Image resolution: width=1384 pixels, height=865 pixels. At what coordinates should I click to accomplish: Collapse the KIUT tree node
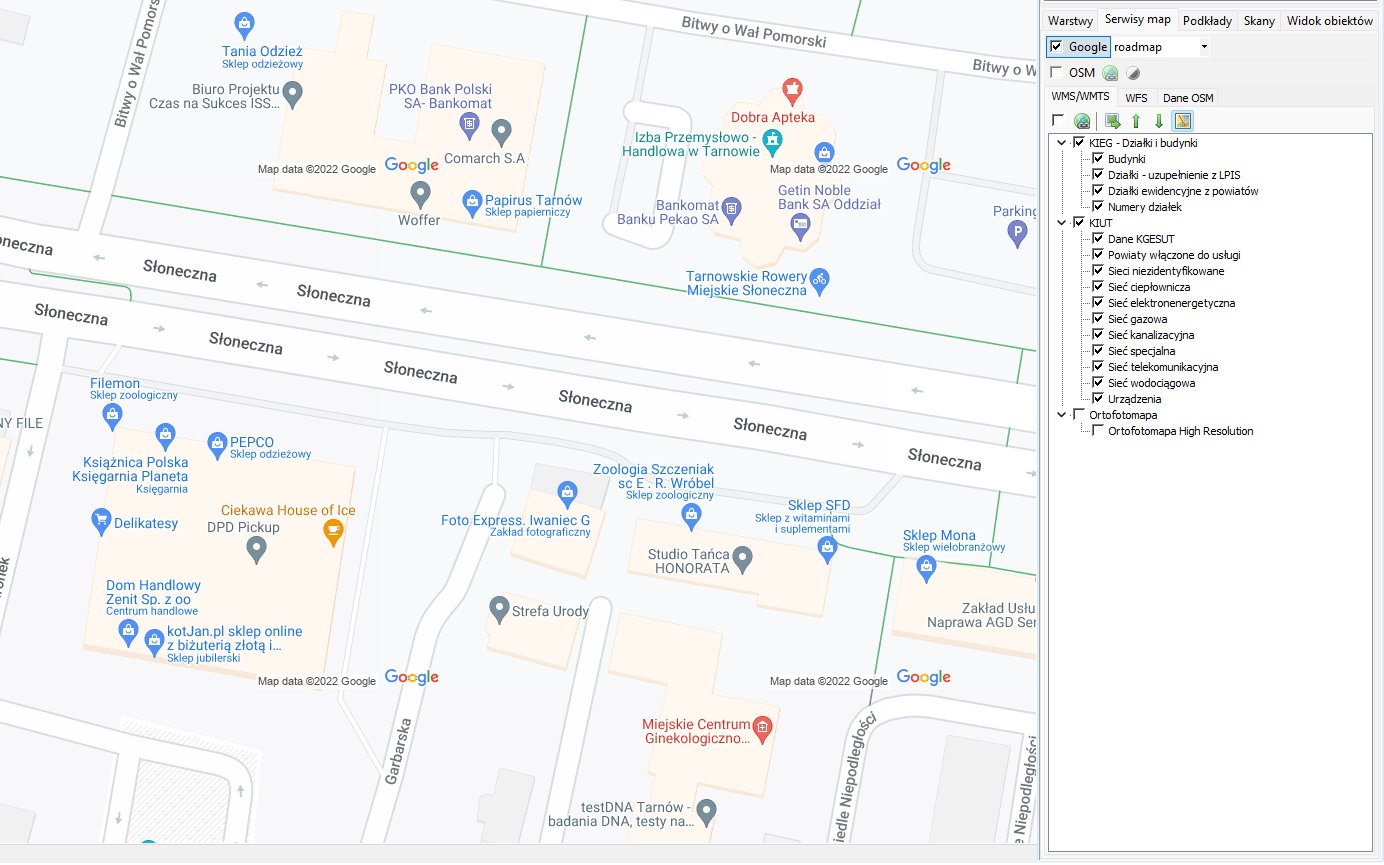coord(1062,223)
